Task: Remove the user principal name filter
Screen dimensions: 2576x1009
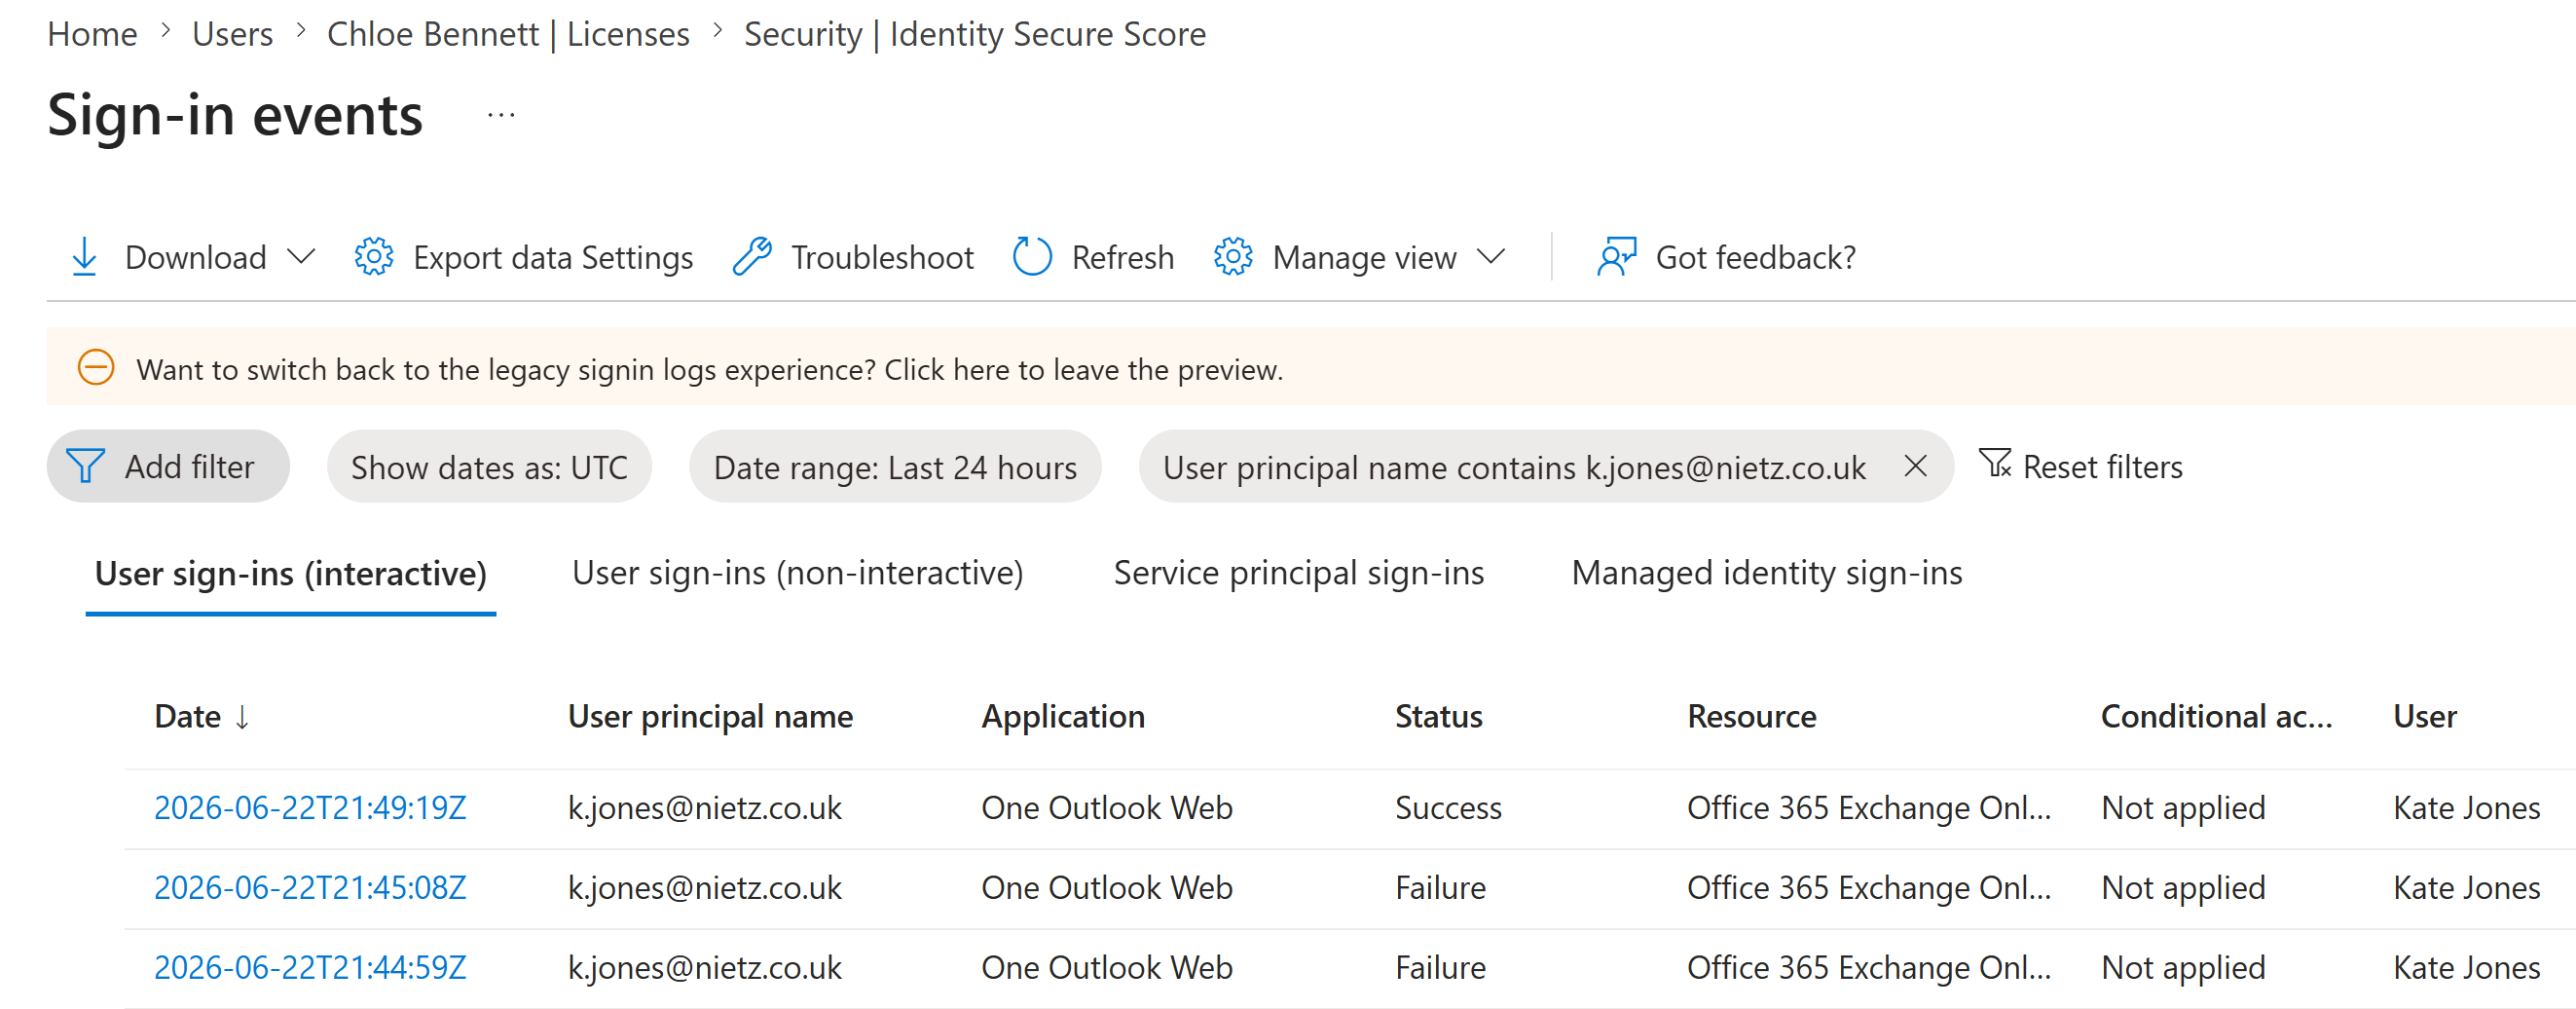Action: coord(1915,465)
